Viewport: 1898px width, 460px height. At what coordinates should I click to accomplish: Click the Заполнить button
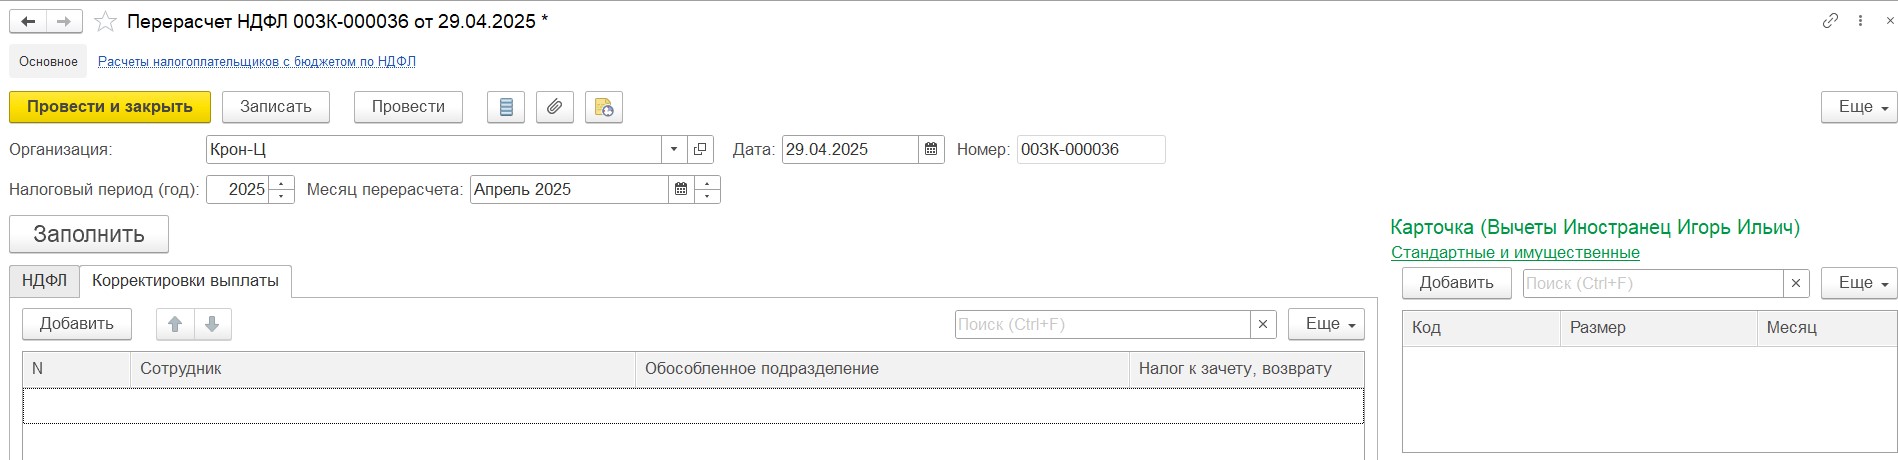point(89,234)
